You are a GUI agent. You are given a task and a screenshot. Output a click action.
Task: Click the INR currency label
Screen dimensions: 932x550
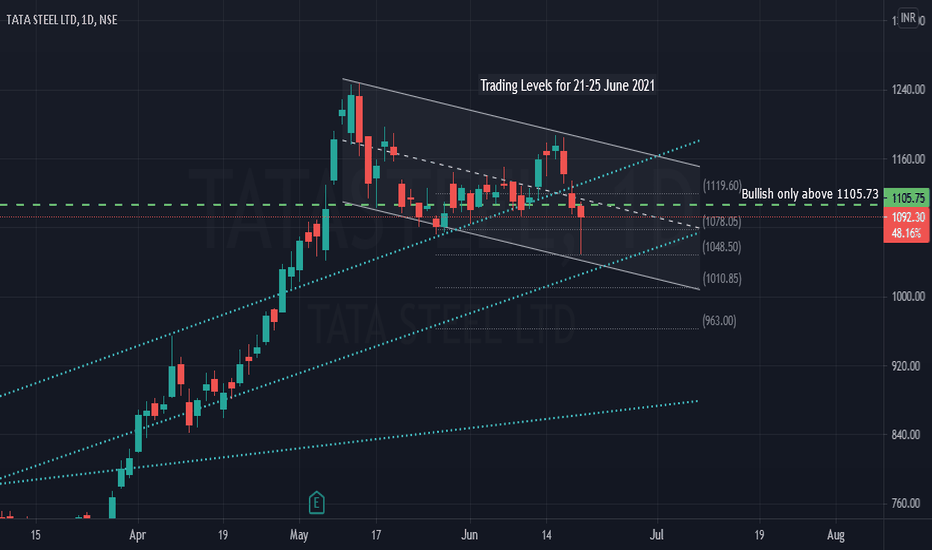(908, 18)
